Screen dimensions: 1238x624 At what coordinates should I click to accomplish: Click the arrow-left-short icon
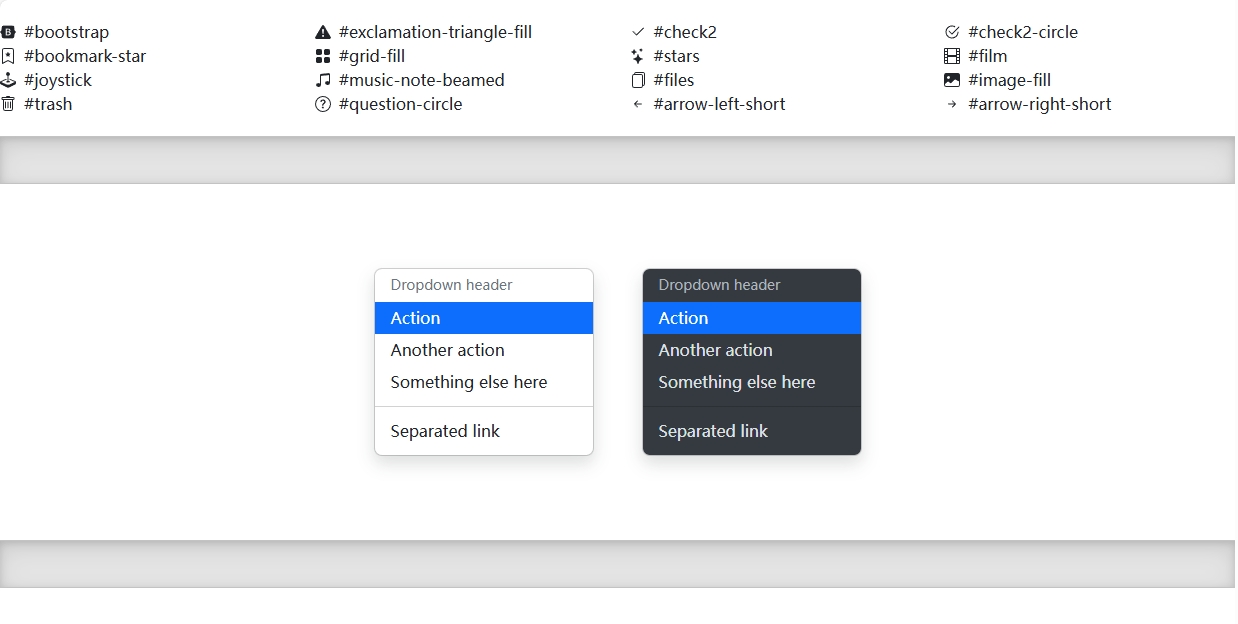point(637,104)
